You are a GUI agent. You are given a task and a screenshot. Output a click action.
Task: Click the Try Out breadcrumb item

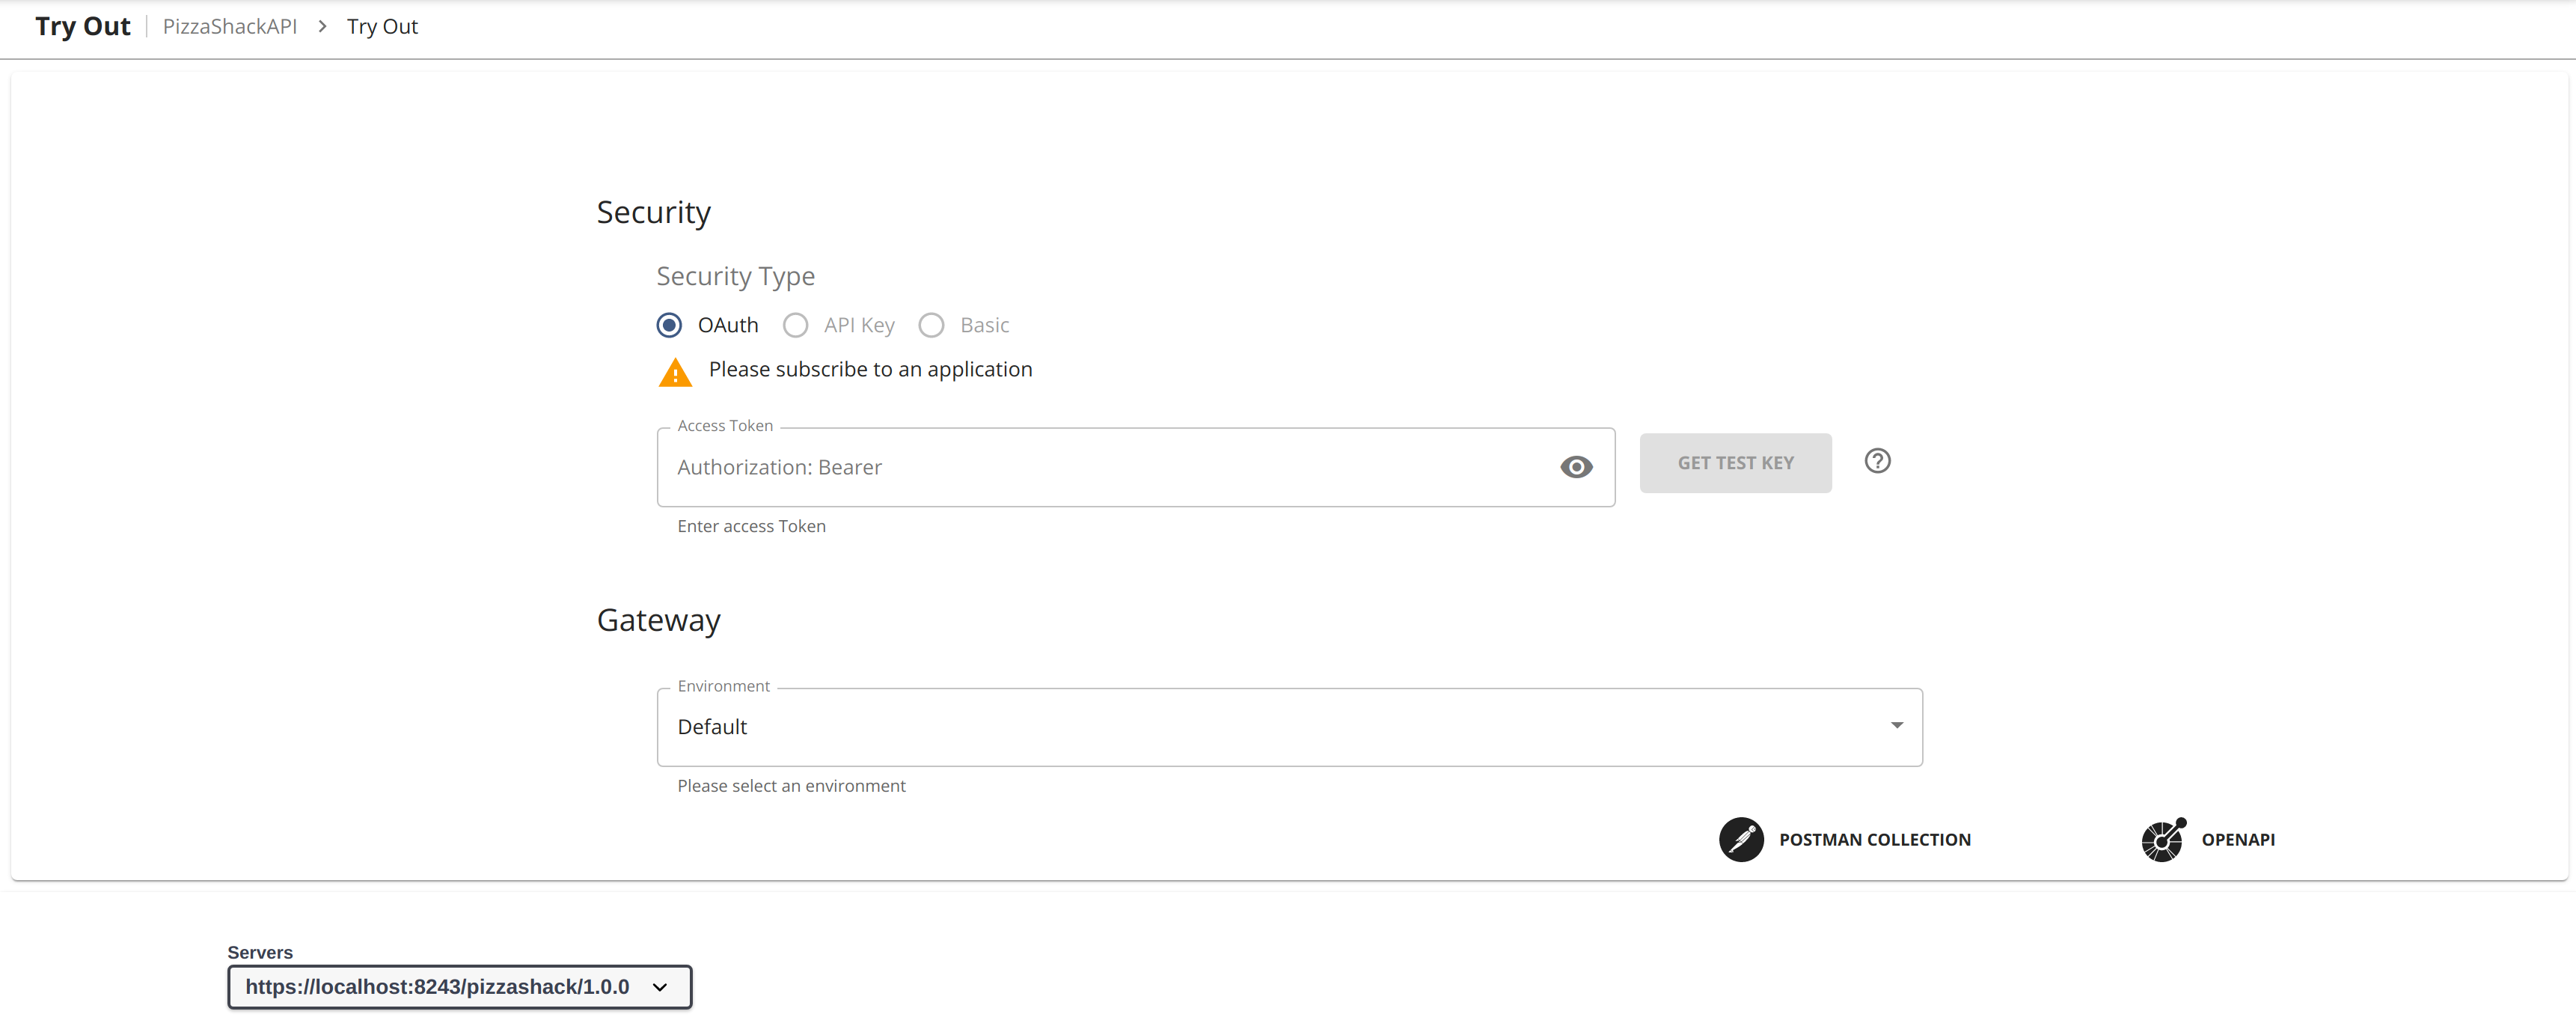382,27
